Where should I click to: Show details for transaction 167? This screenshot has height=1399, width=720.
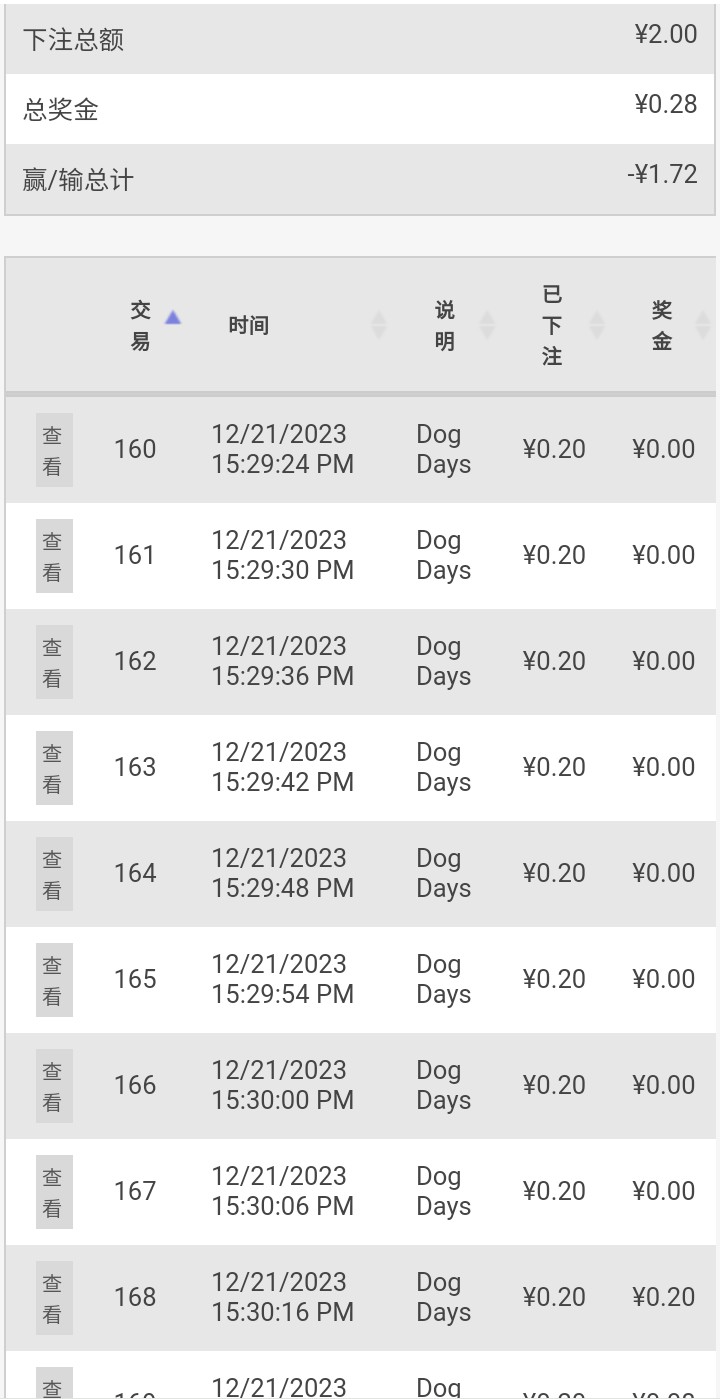click(x=54, y=1192)
